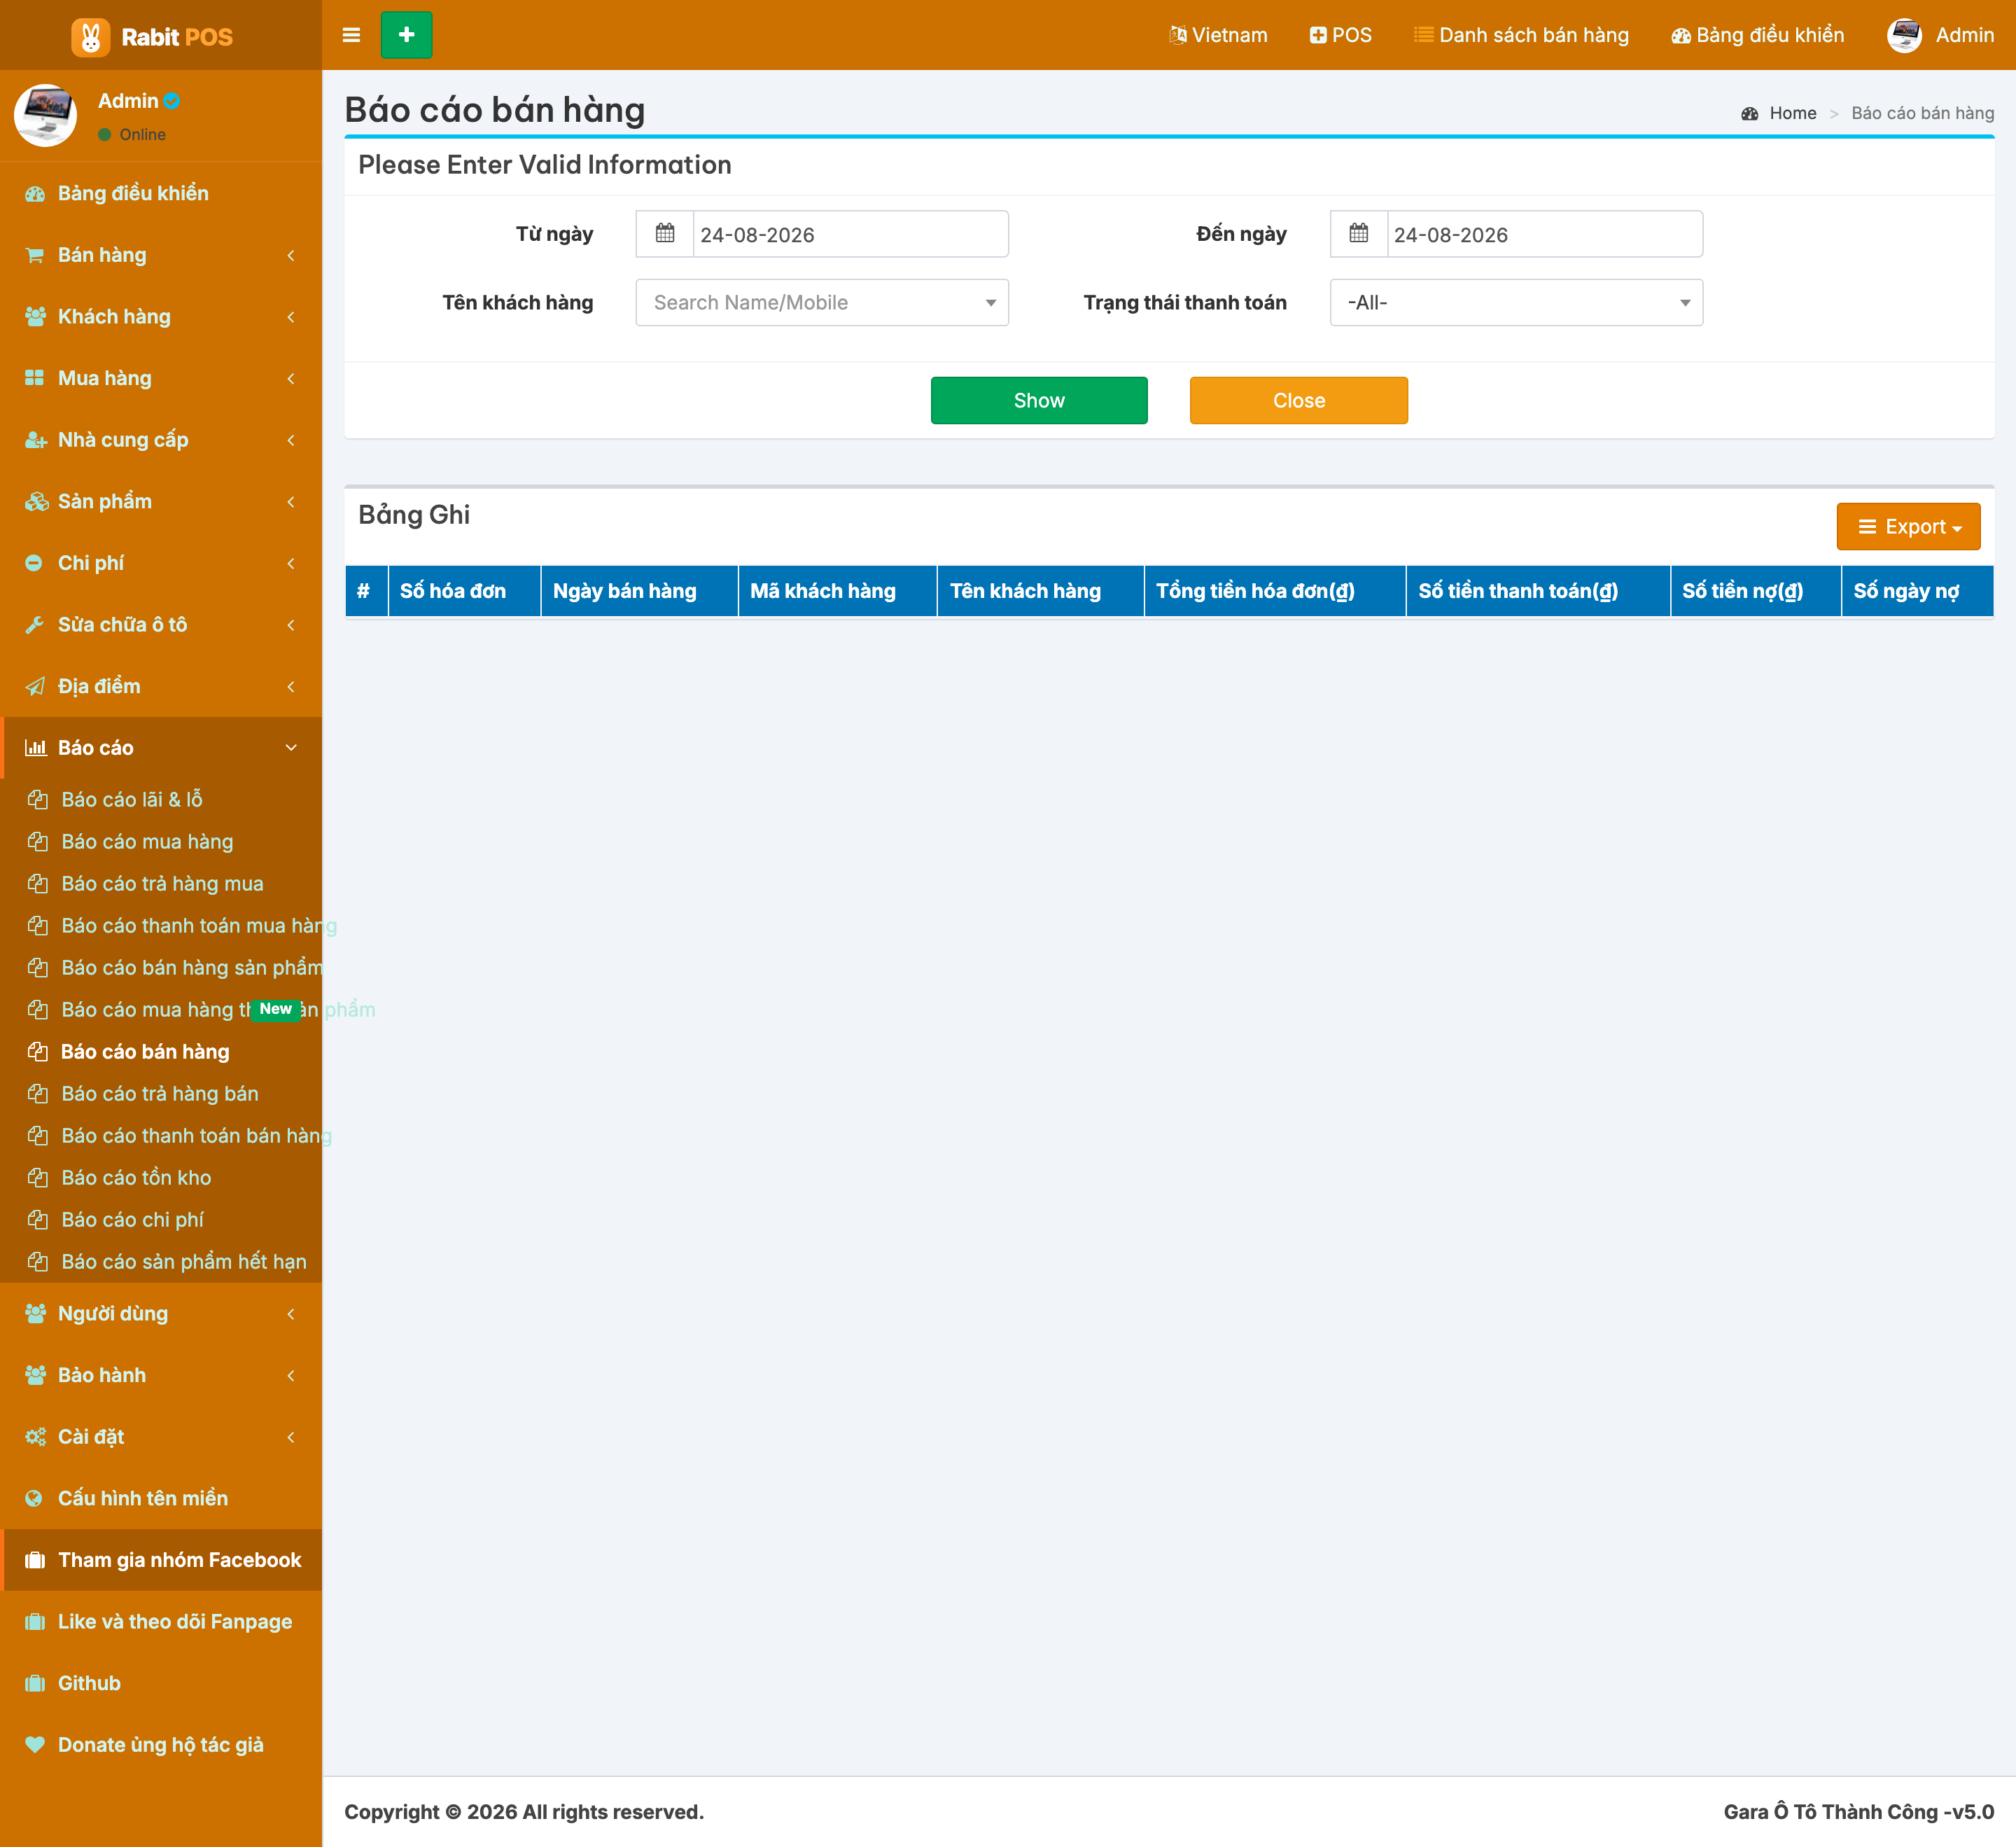The image size is (2016, 1847).
Task: Open Danh sách bán hàng in top bar
Action: (x=1521, y=35)
